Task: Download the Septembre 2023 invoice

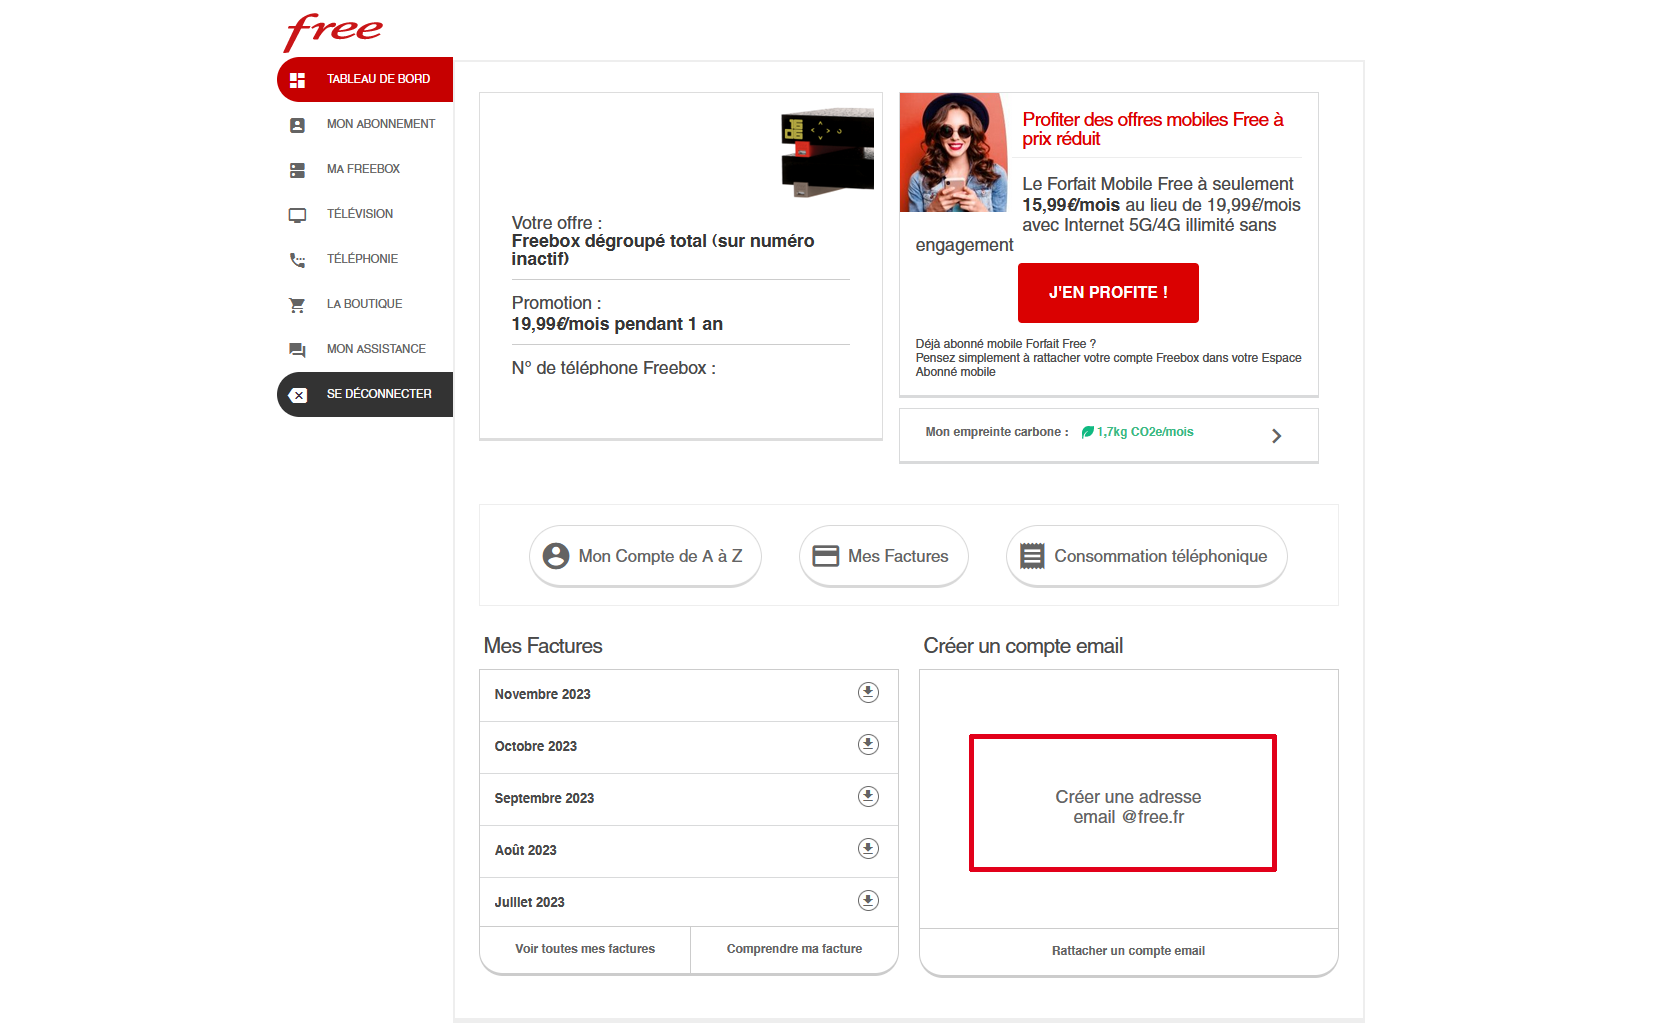Action: pyautogui.click(x=868, y=796)
